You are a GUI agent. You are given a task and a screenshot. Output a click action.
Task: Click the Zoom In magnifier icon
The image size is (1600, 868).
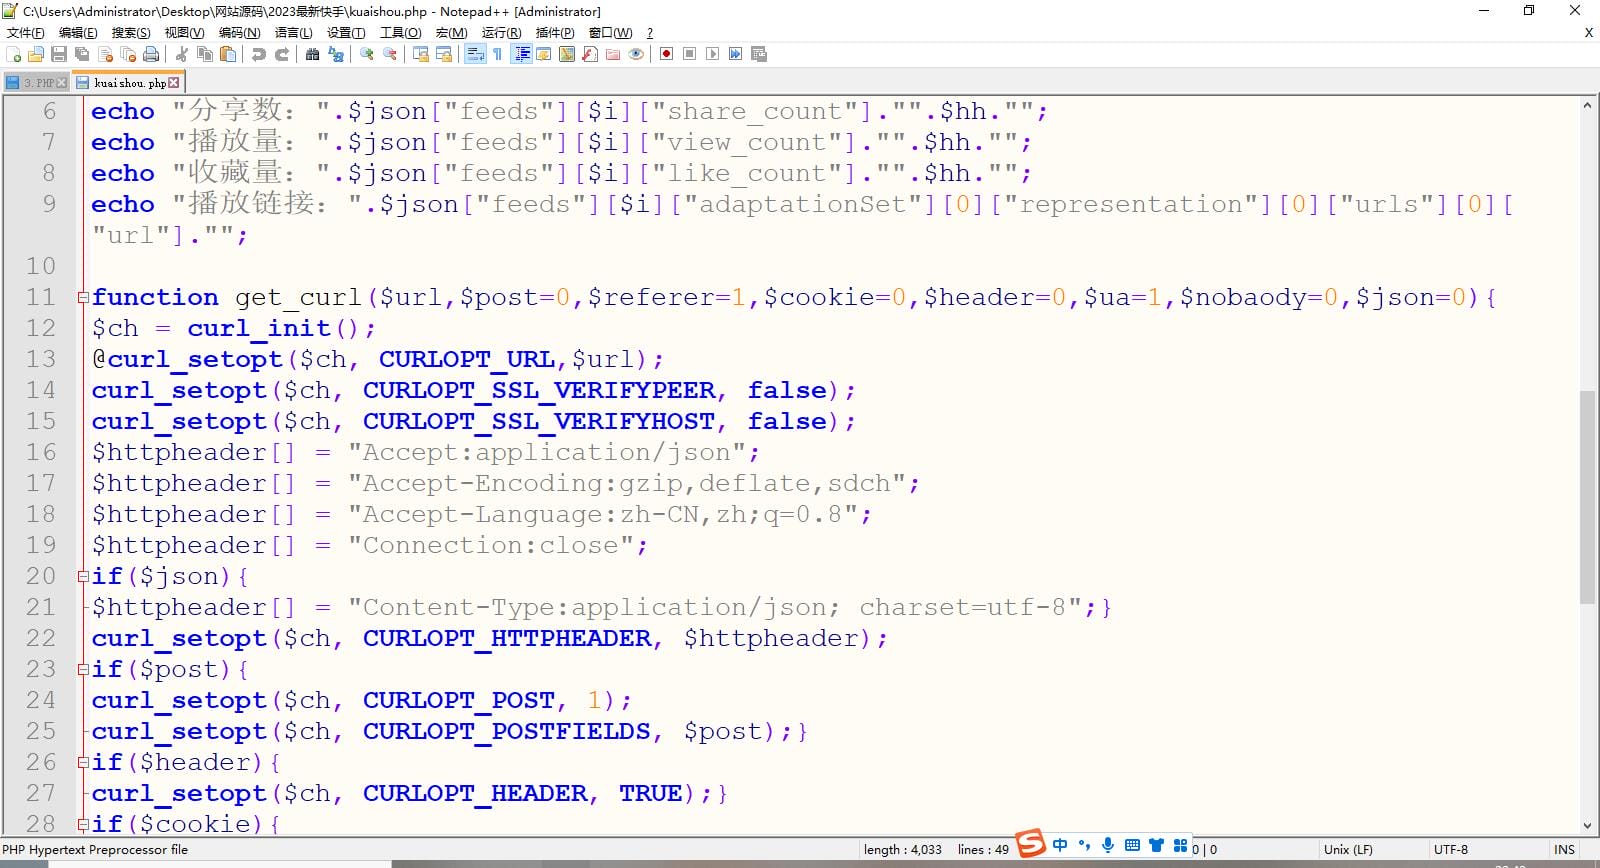coord(367,54)
